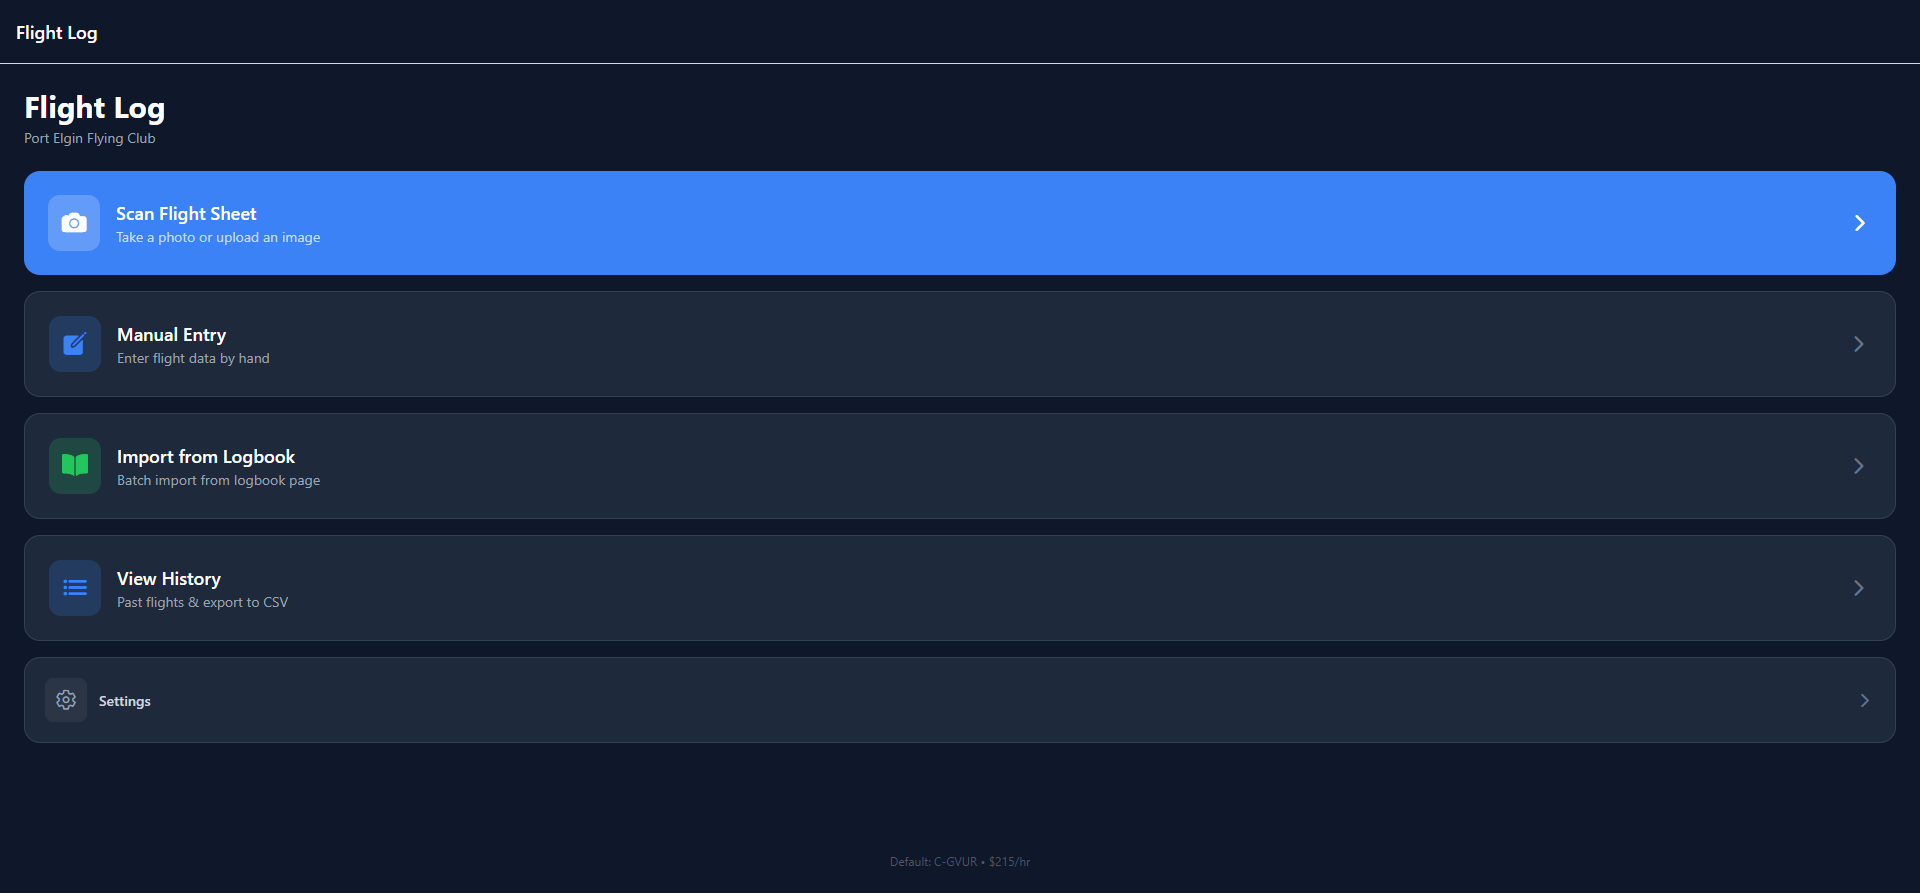Click the "Past flights & export to CSV" description

[202, 602]
